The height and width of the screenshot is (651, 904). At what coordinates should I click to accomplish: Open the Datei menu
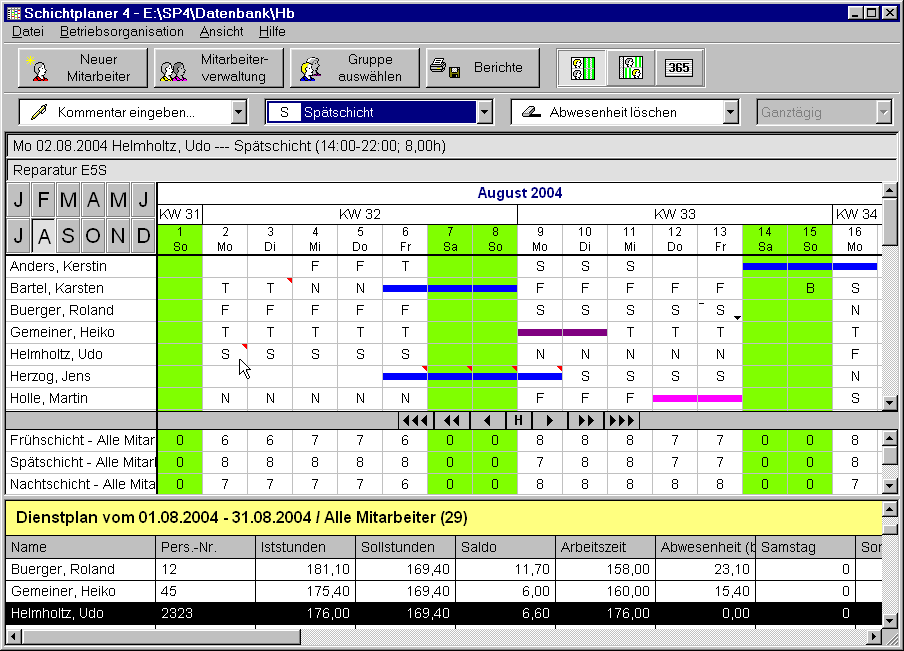coord(28,32)
